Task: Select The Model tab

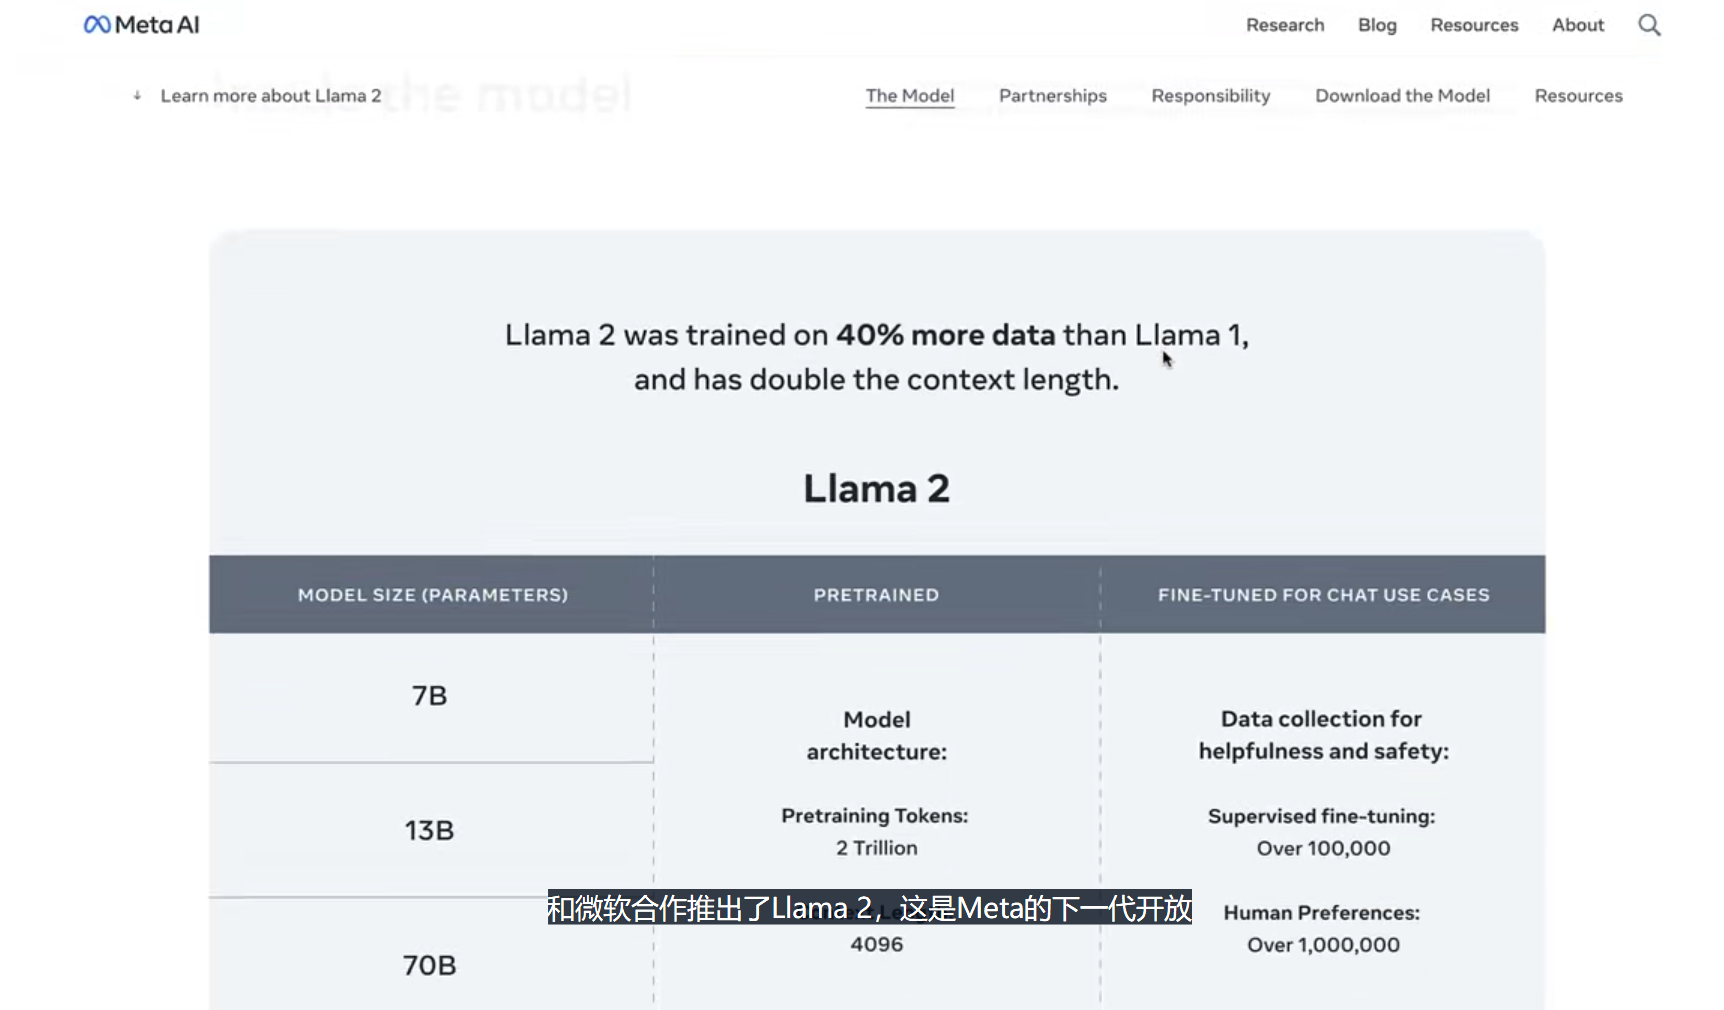Action: coord(910,96)
